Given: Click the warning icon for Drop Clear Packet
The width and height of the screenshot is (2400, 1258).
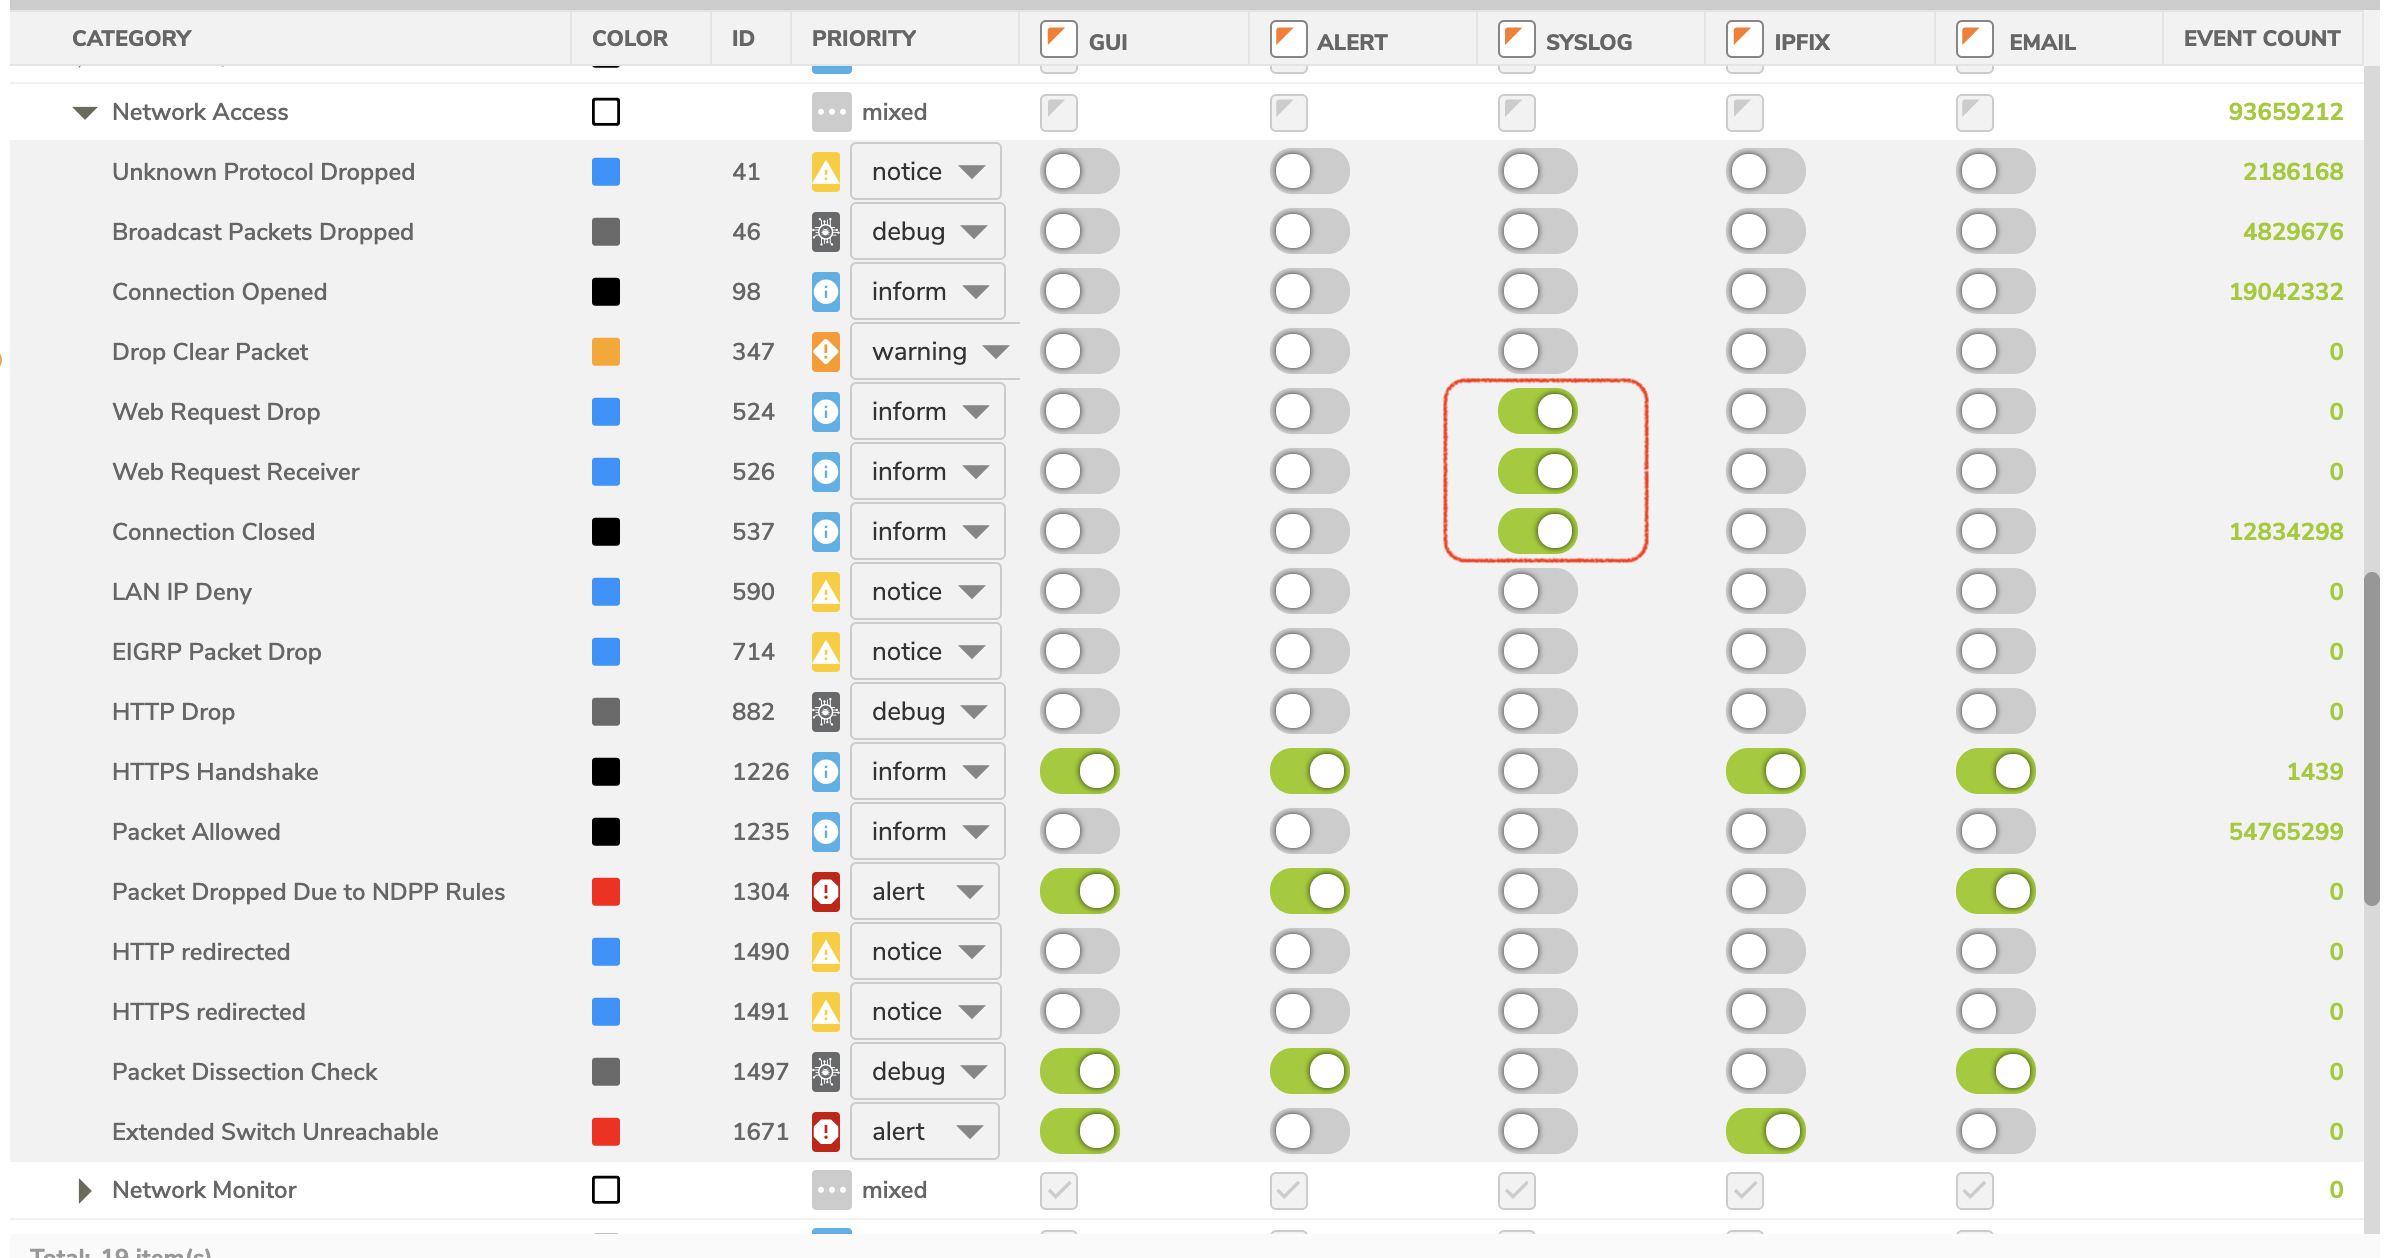Looking at the screenshot, I should [x=825, y=352].
